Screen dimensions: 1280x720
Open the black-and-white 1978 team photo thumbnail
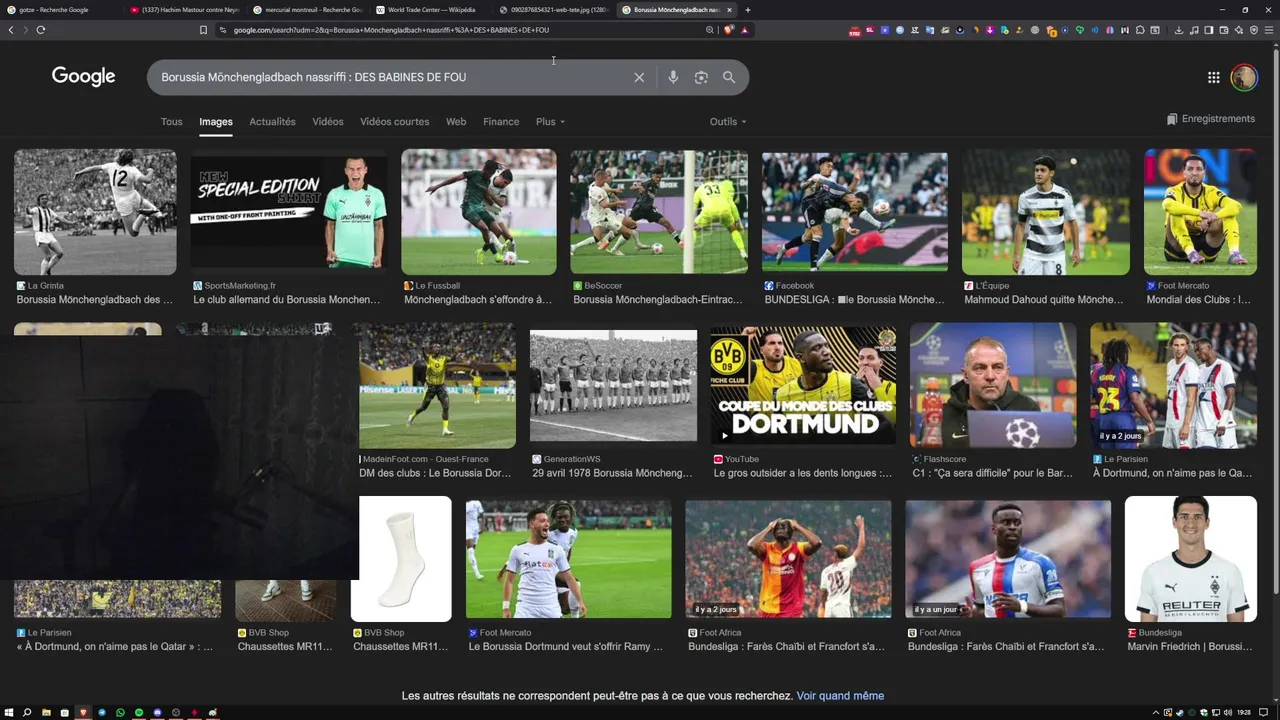click(x=613, y=386)
